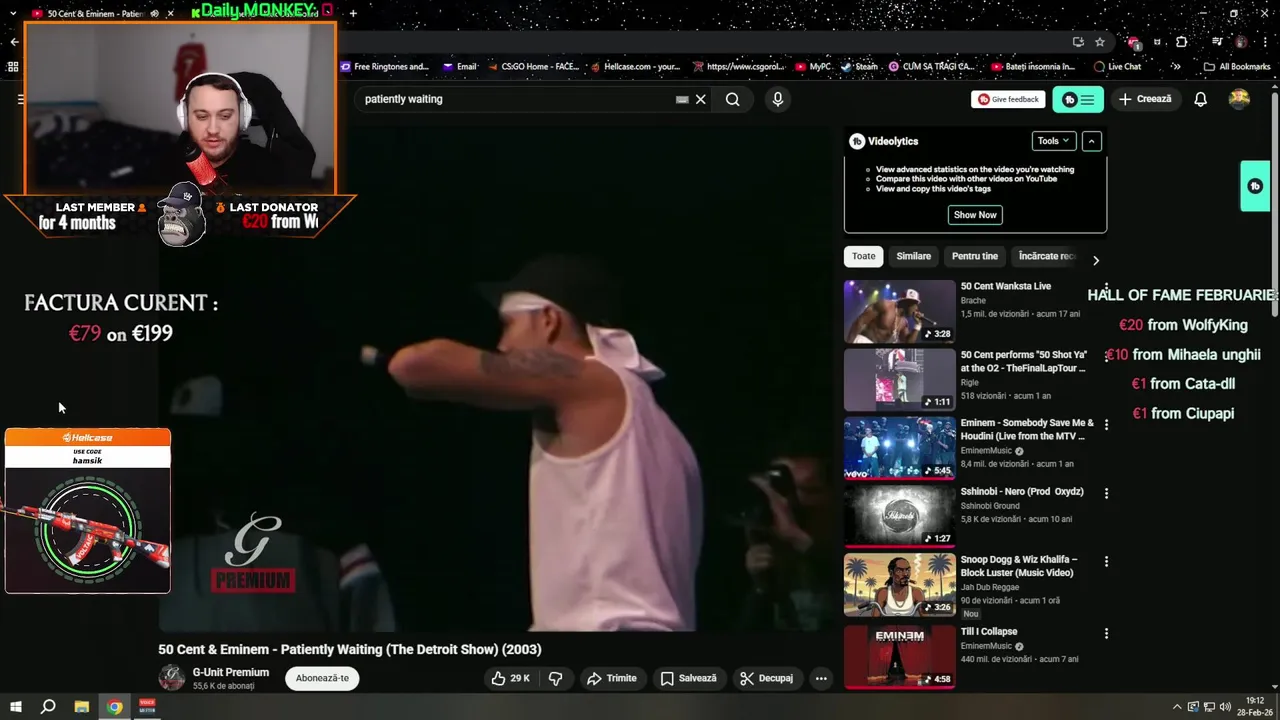Open the All Bookmarks folder
1280x720 pixels.
point(1237,67)
